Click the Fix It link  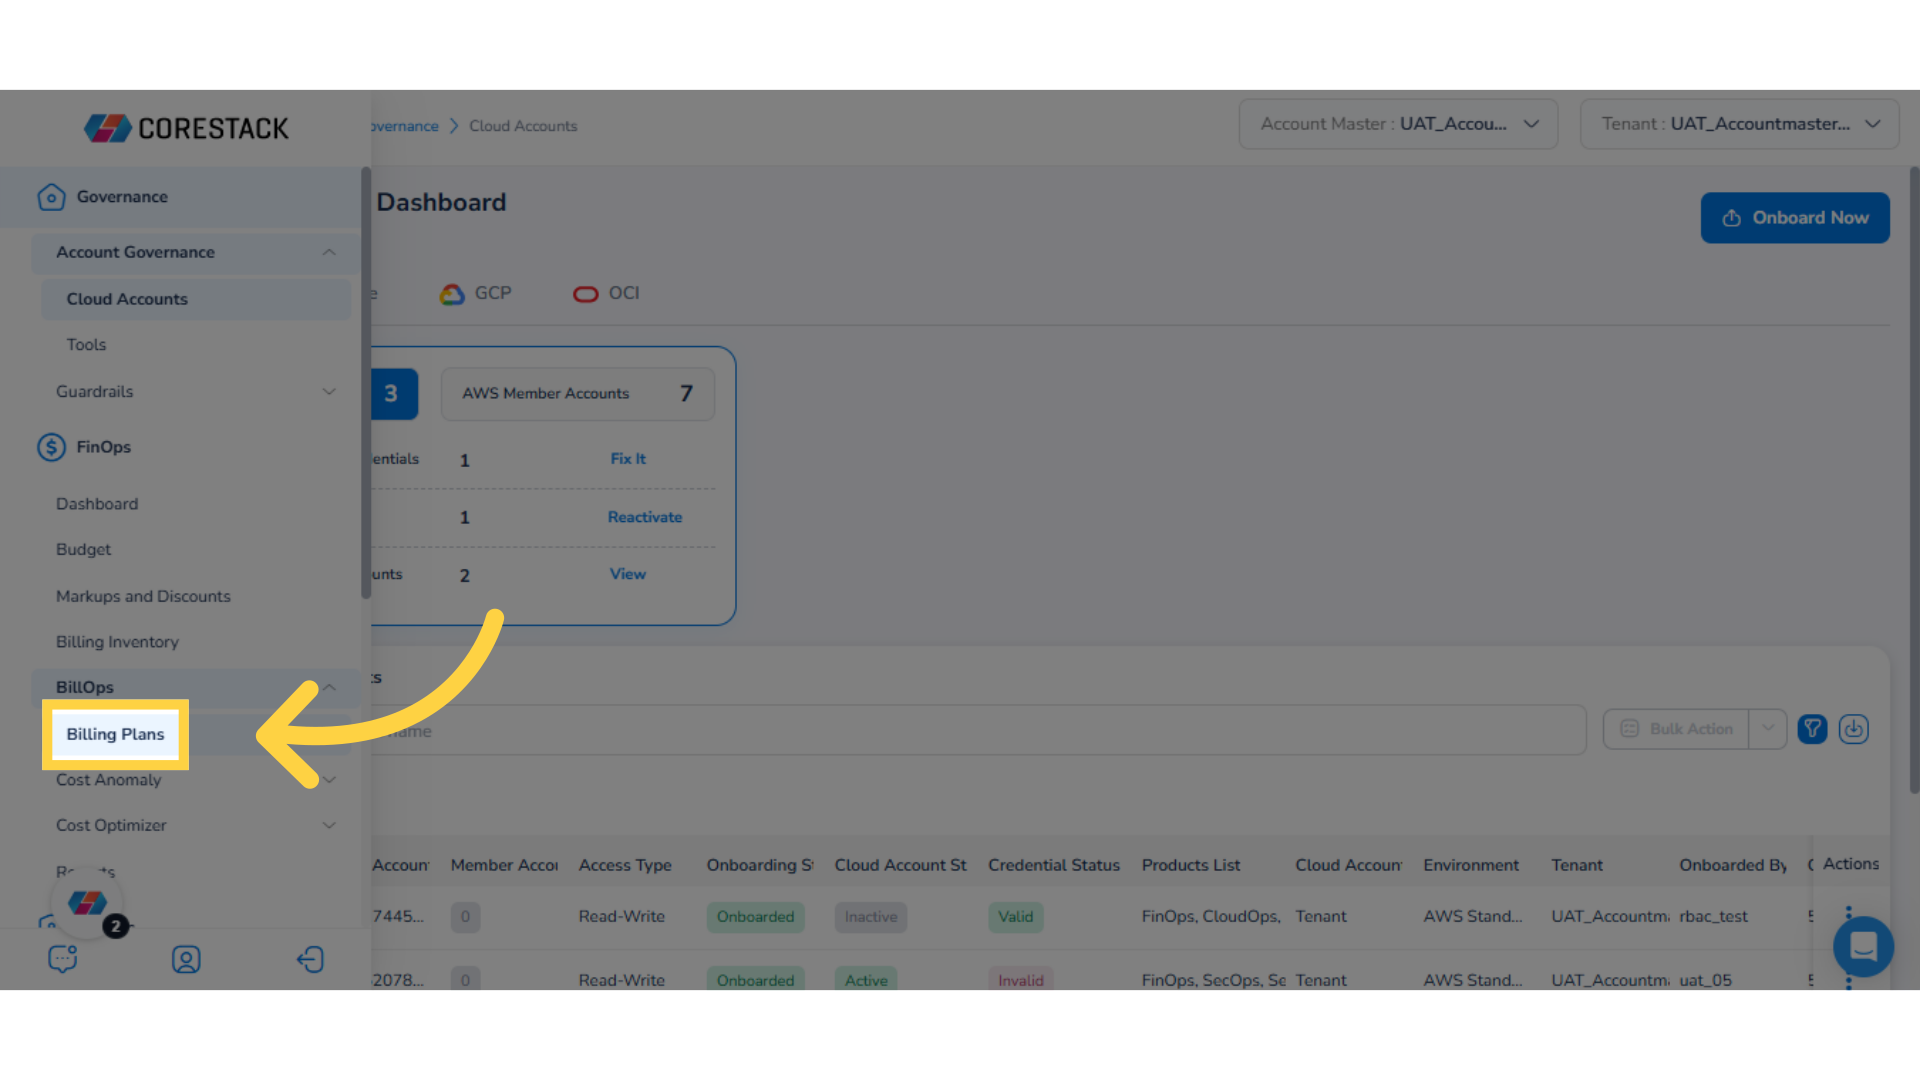tap(628, 459)
